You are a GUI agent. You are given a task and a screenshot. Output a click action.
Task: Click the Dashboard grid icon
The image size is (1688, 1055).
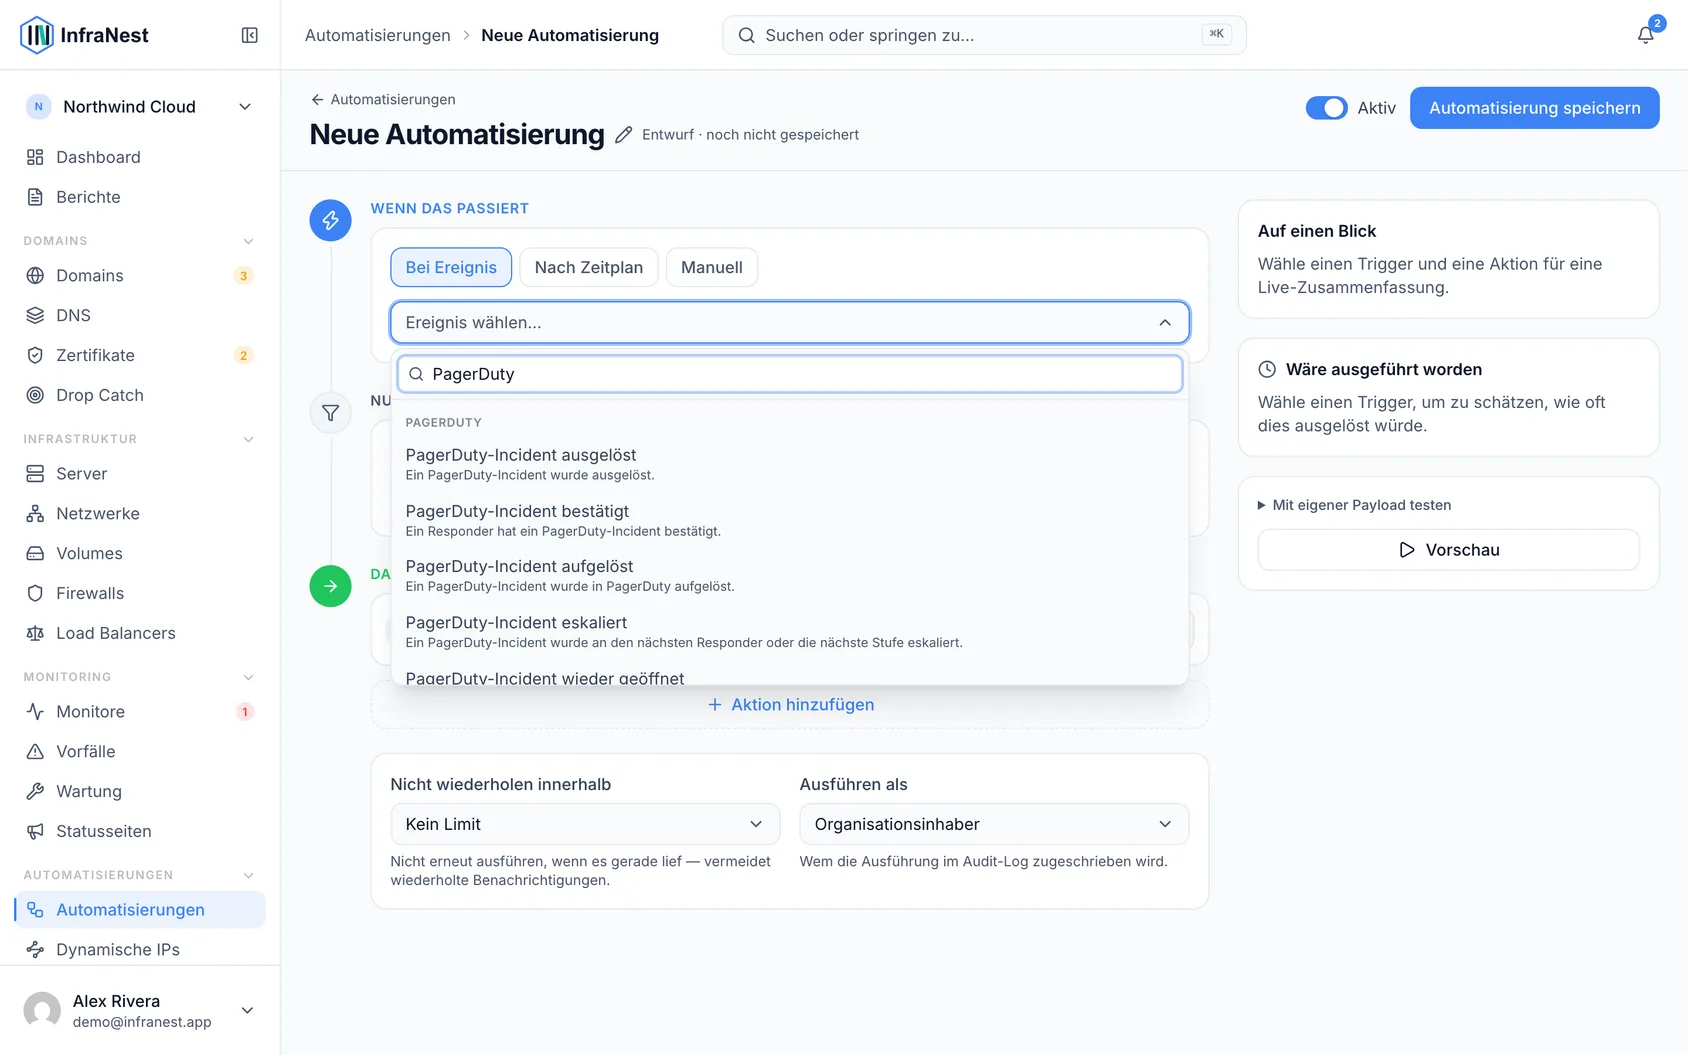[x=35, y=157]
